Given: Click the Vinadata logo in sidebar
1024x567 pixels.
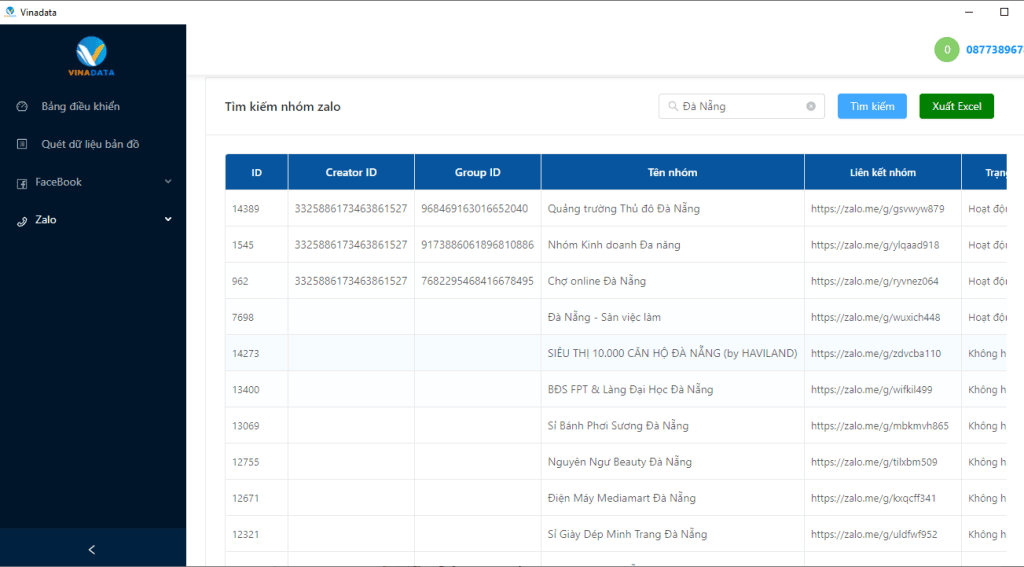Looking at the screenshot, I should [x=92, y=54].
